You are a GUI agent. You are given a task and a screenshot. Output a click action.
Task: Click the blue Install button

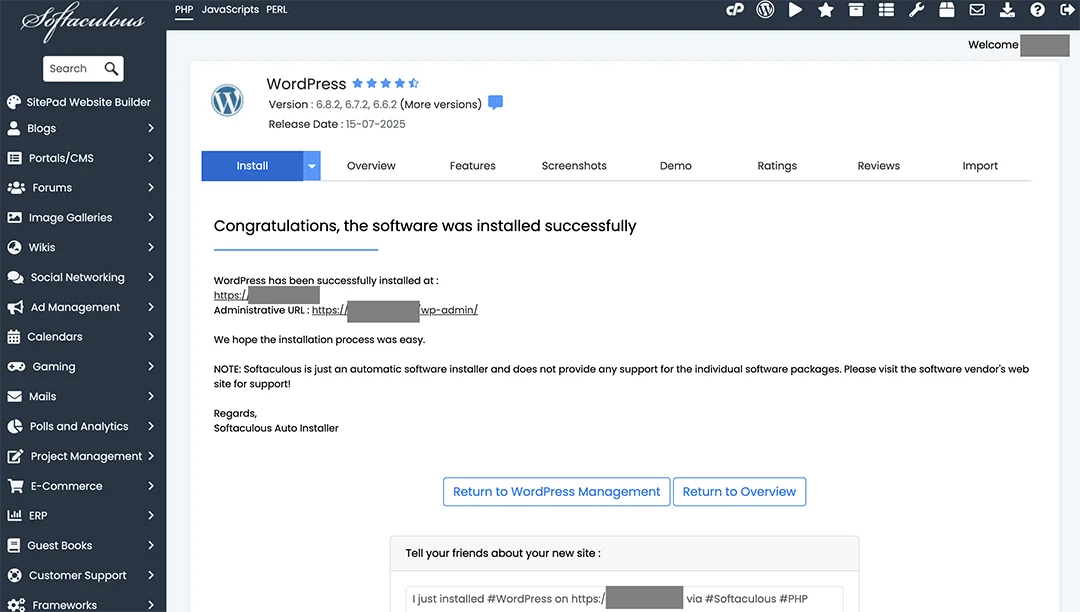coord(252,166)
